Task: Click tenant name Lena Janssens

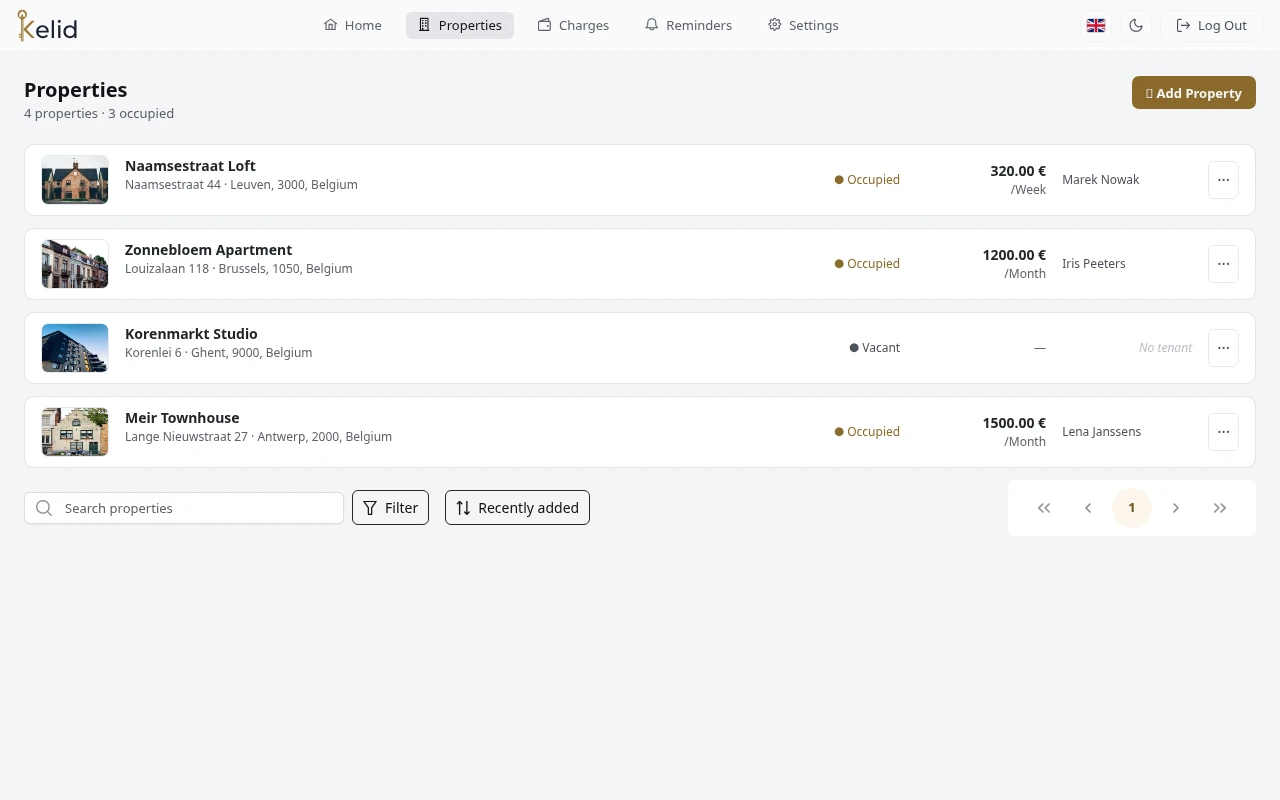Action: [x=1101, y=432]
